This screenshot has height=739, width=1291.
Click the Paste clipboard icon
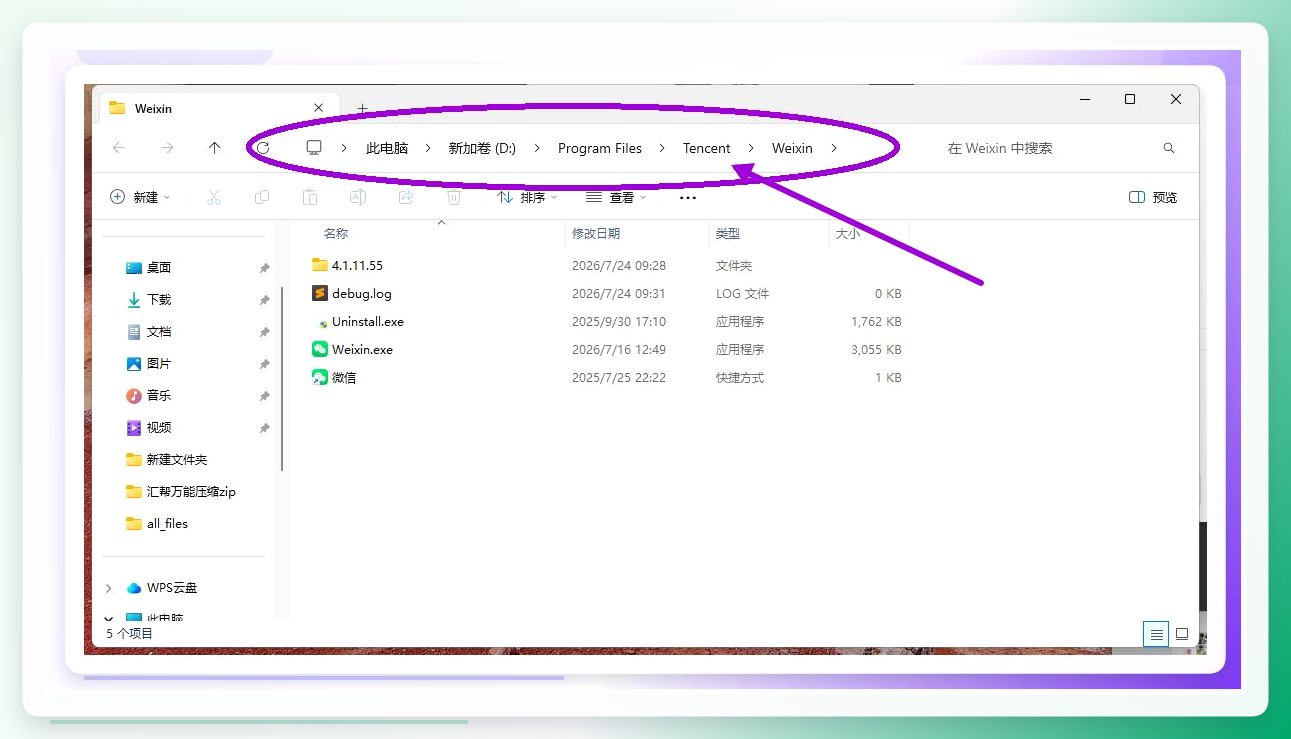[x=310, y=197]
